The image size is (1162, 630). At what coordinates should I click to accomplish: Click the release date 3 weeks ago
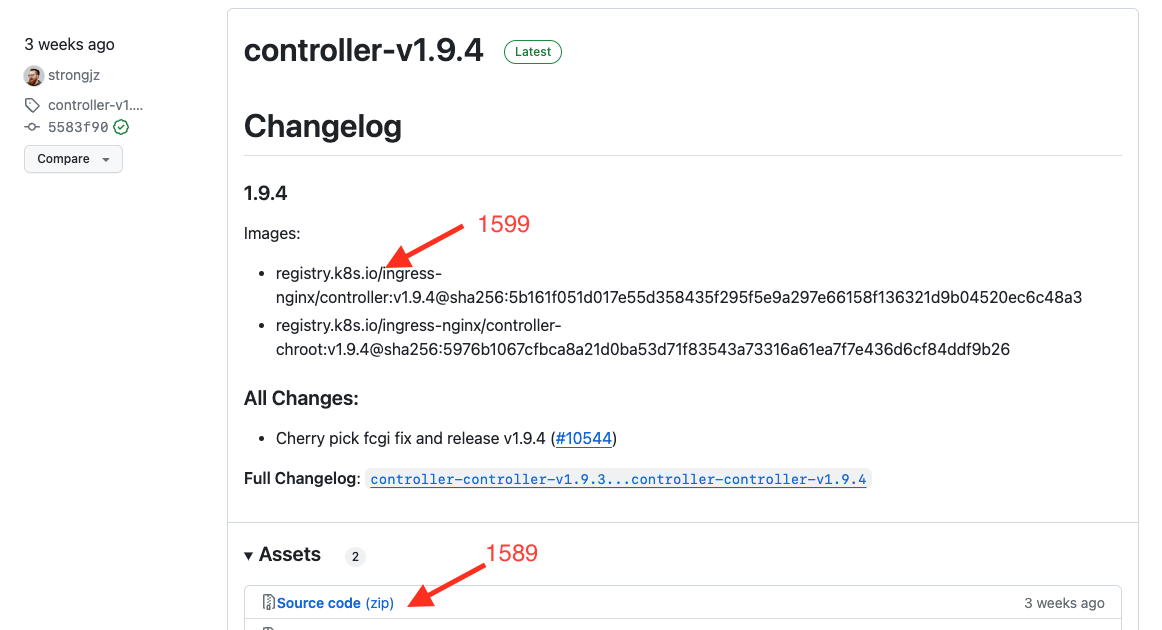(68, 44)
